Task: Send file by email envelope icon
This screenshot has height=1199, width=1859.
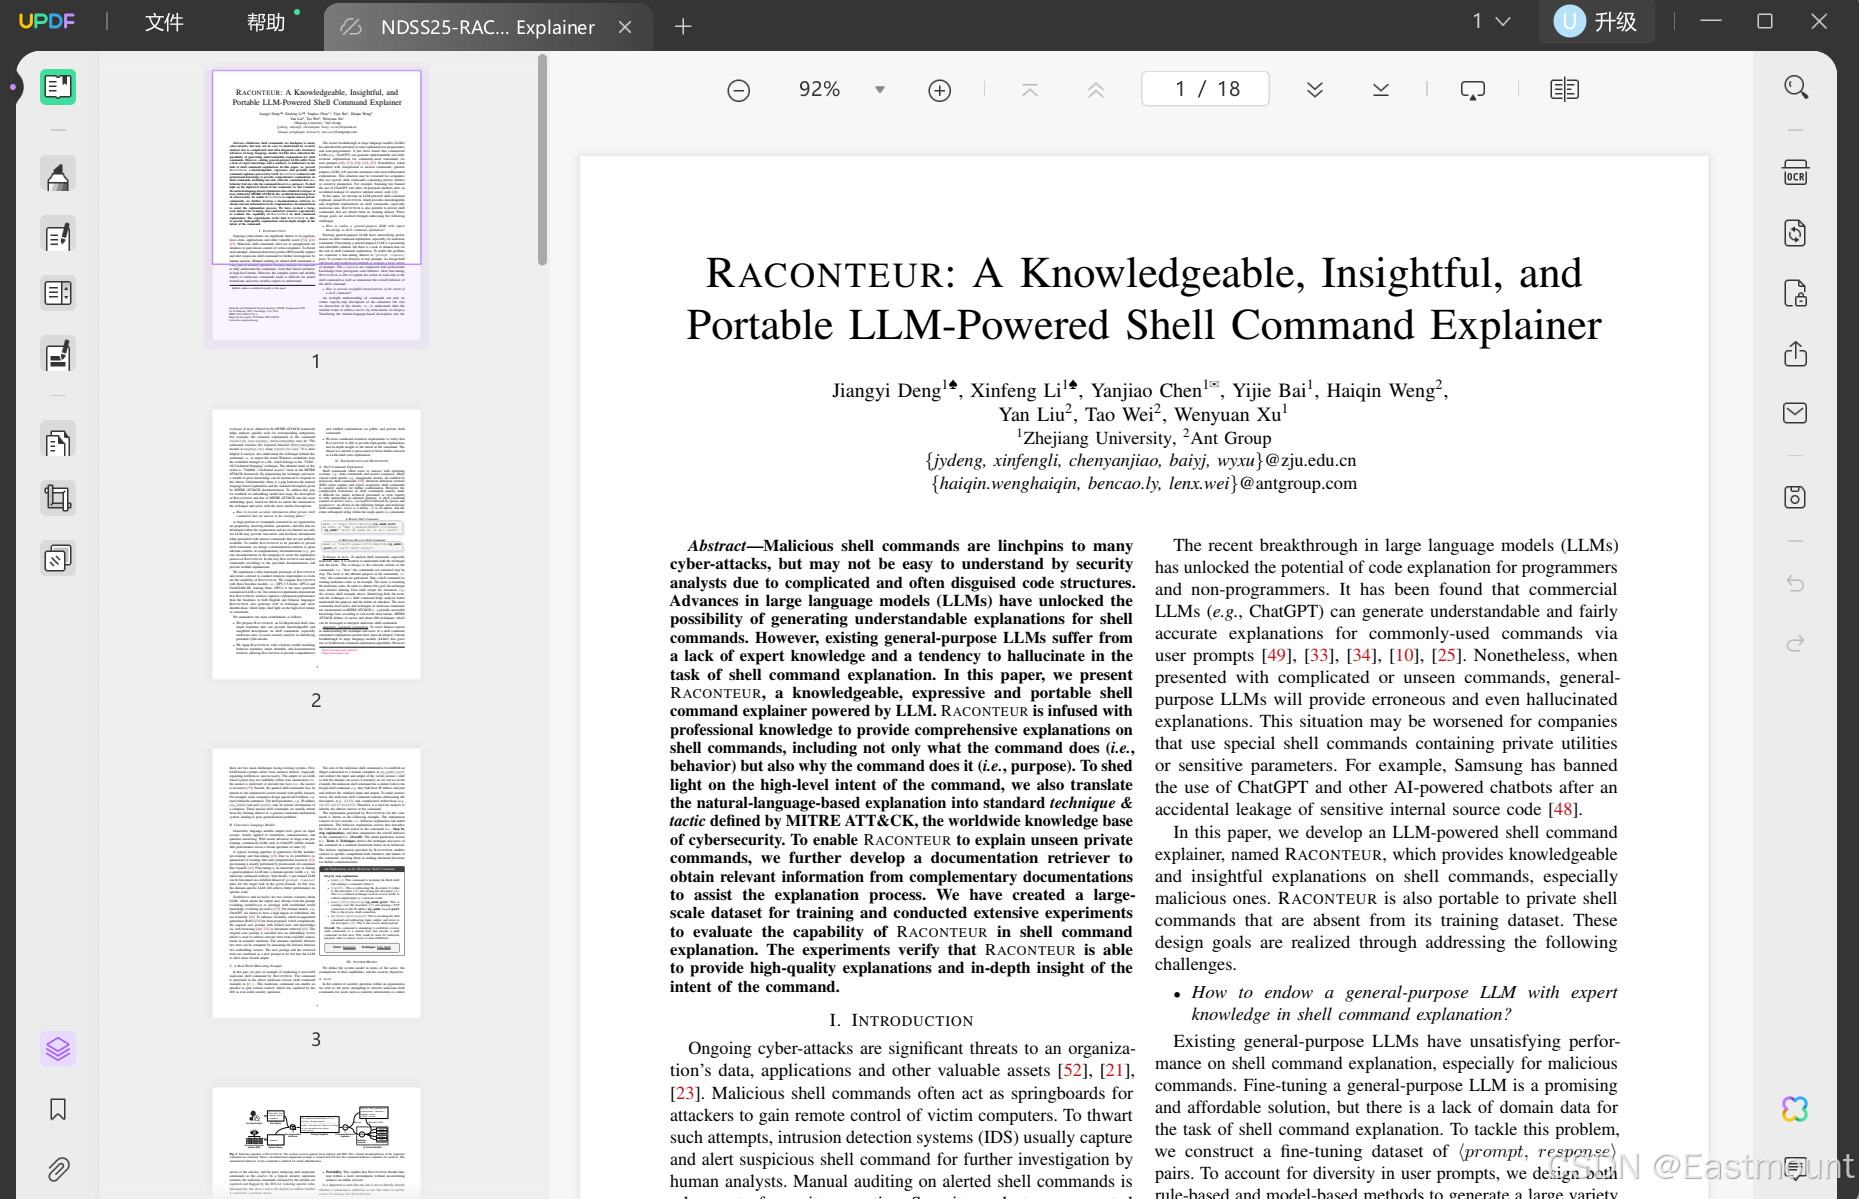Action: (x=1796, y=413)
